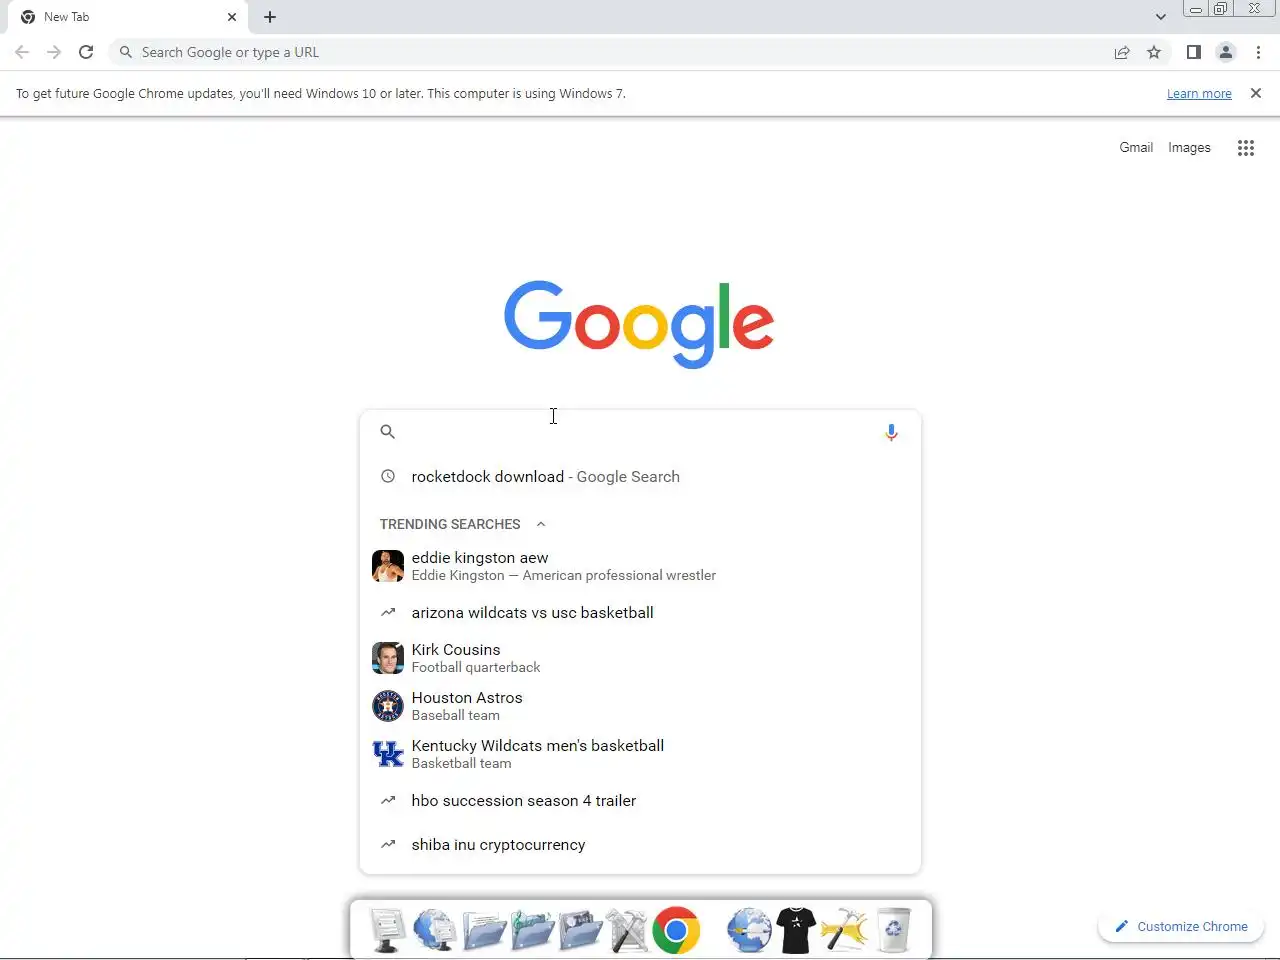The height and width of the screenshot is (960, 1280).
Task: Click the search magnifier icon in search box
Action: pyautogui.click(x=387, y=432)
